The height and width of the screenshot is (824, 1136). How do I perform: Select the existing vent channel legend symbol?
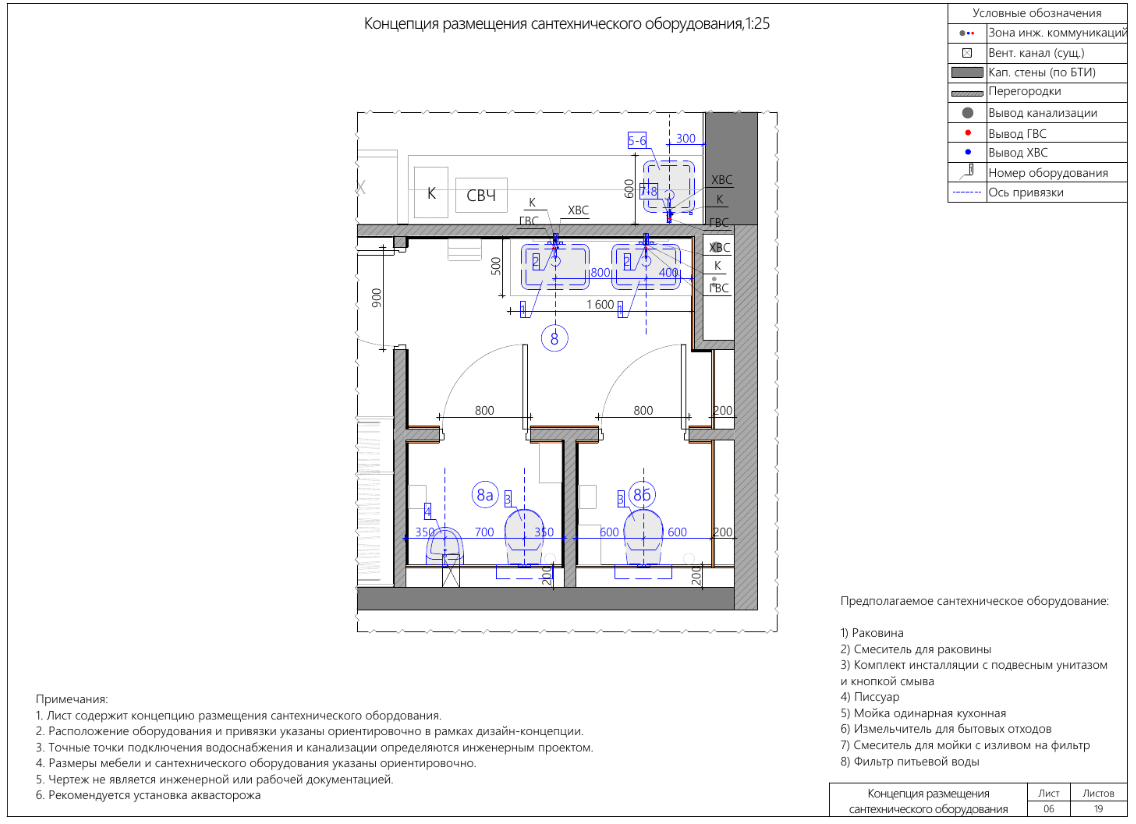pos(966,53)
